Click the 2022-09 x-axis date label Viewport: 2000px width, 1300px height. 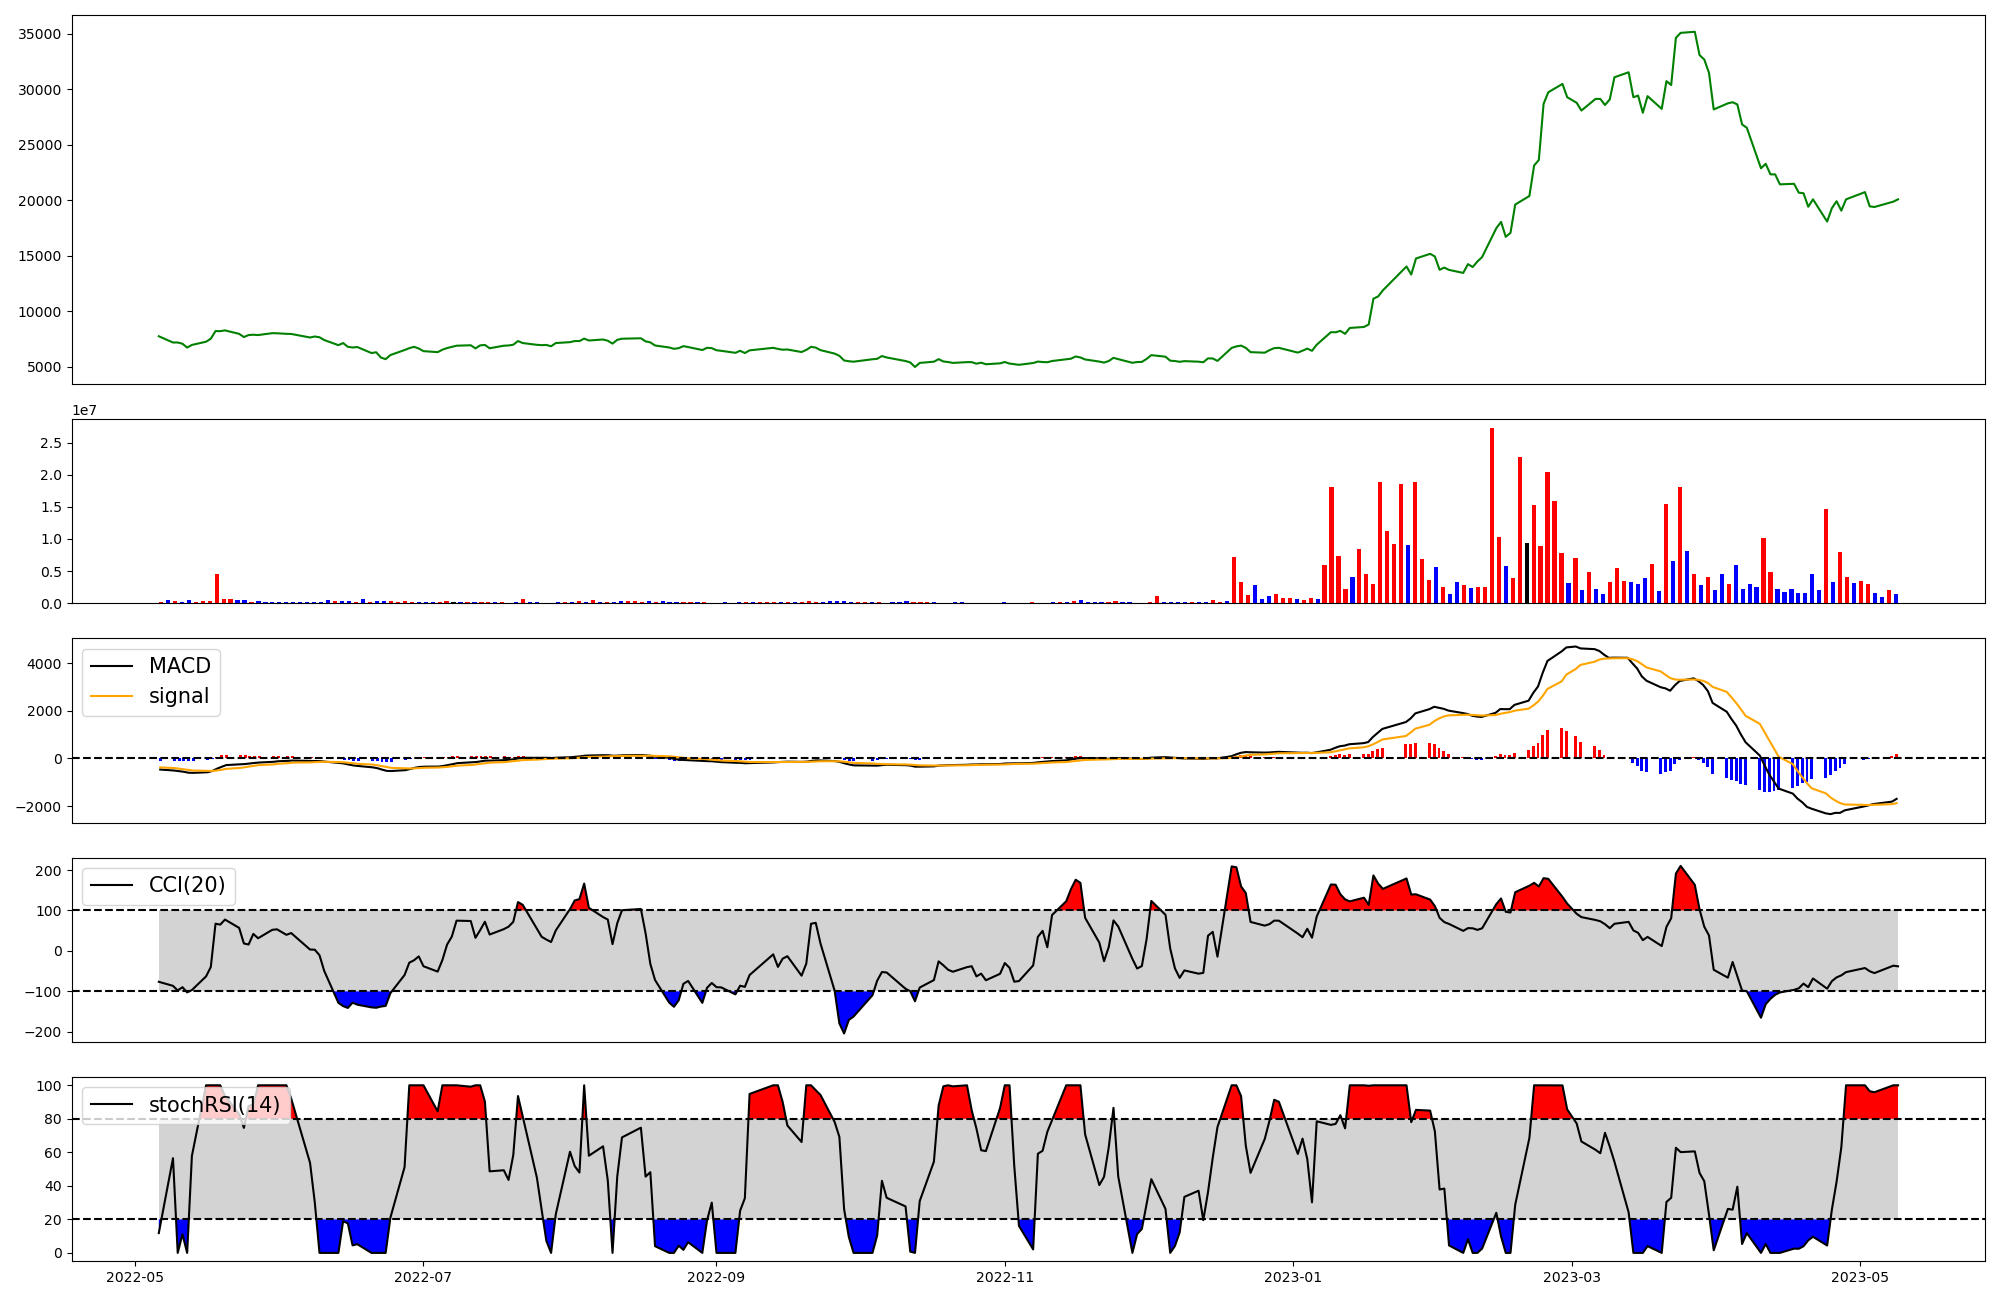[x=716, y=1277]
